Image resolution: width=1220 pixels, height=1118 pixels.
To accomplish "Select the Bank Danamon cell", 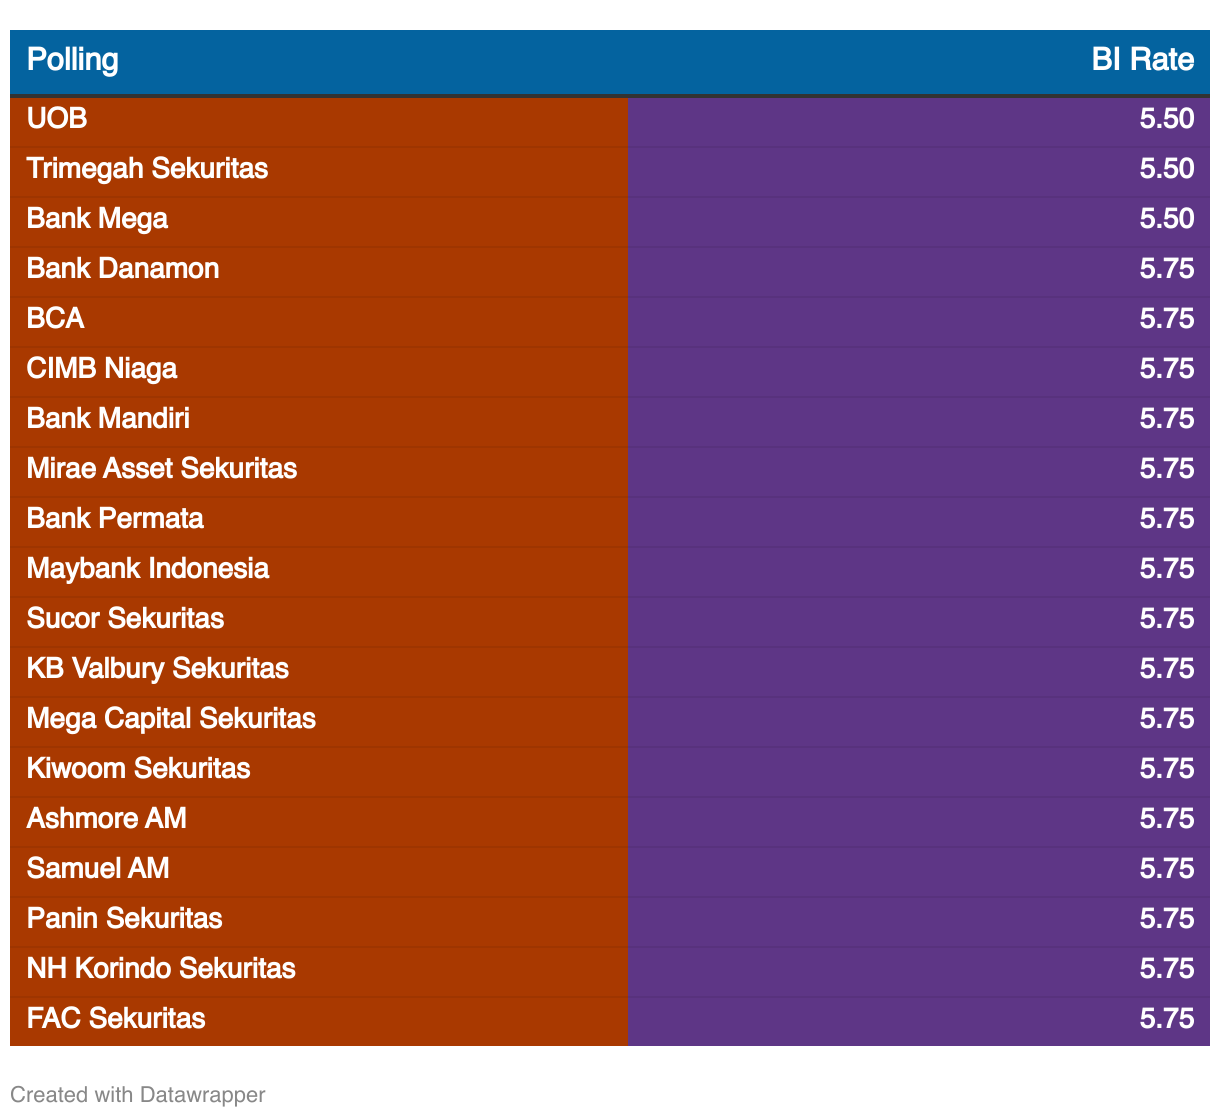I will click(123, 268).
